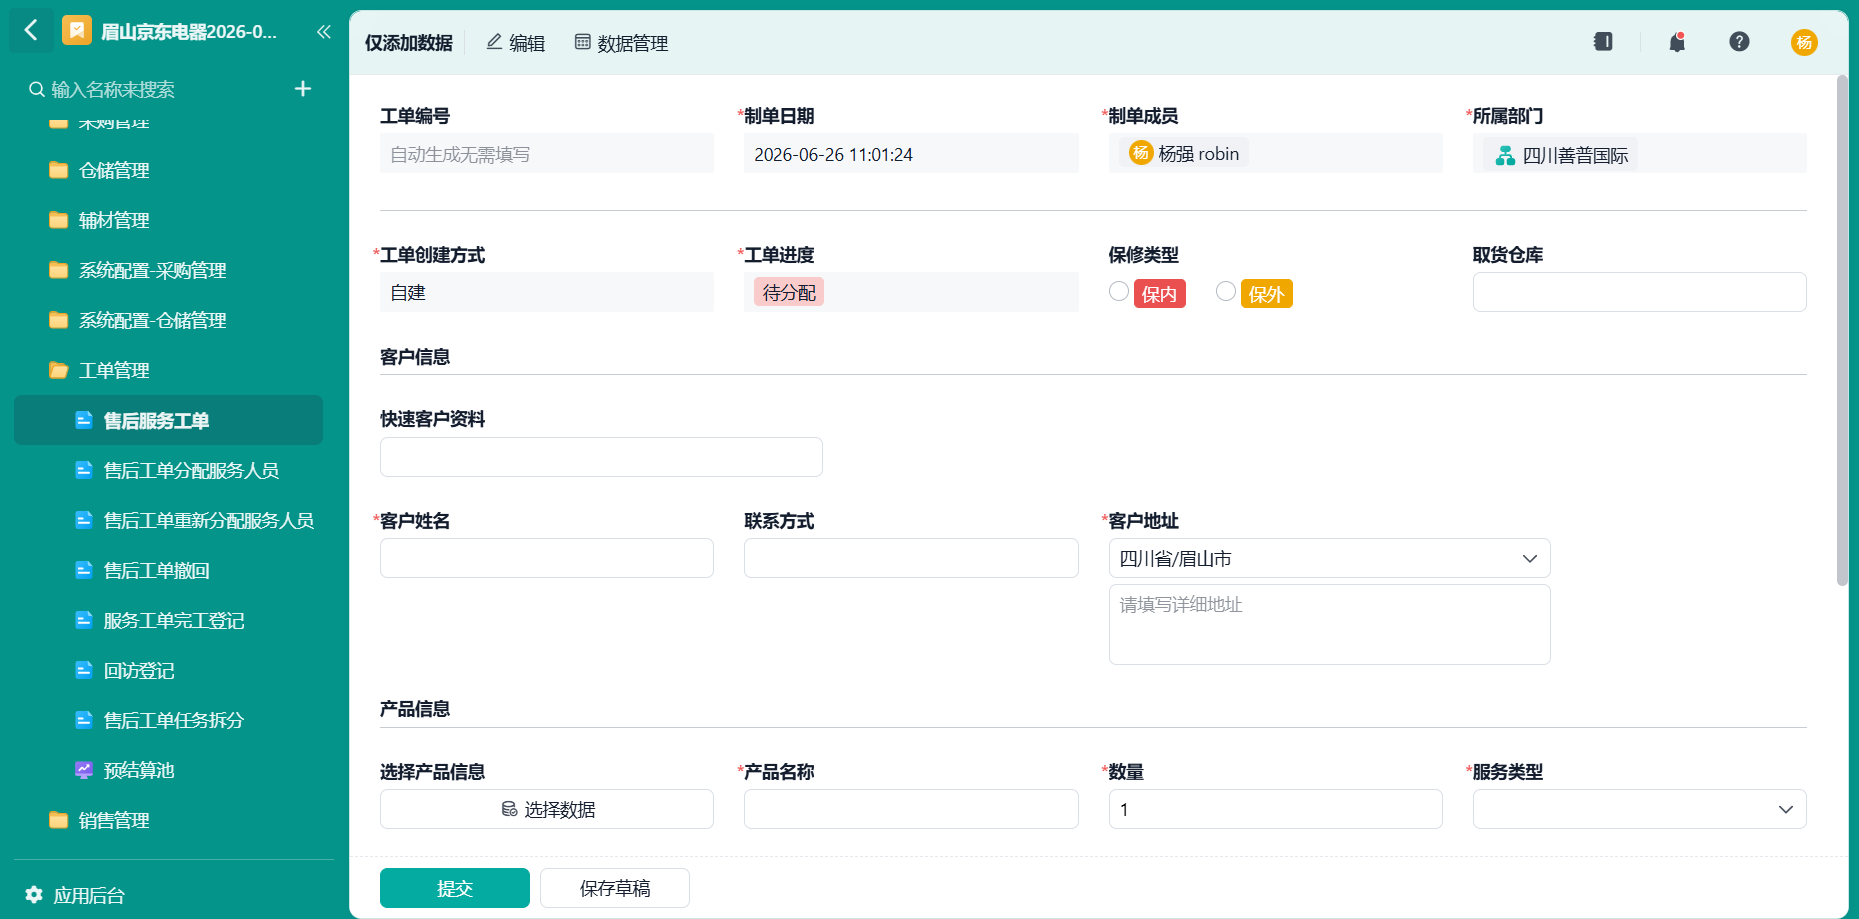
Task: Open notifications bell icon
Action: coord(1677,42)
